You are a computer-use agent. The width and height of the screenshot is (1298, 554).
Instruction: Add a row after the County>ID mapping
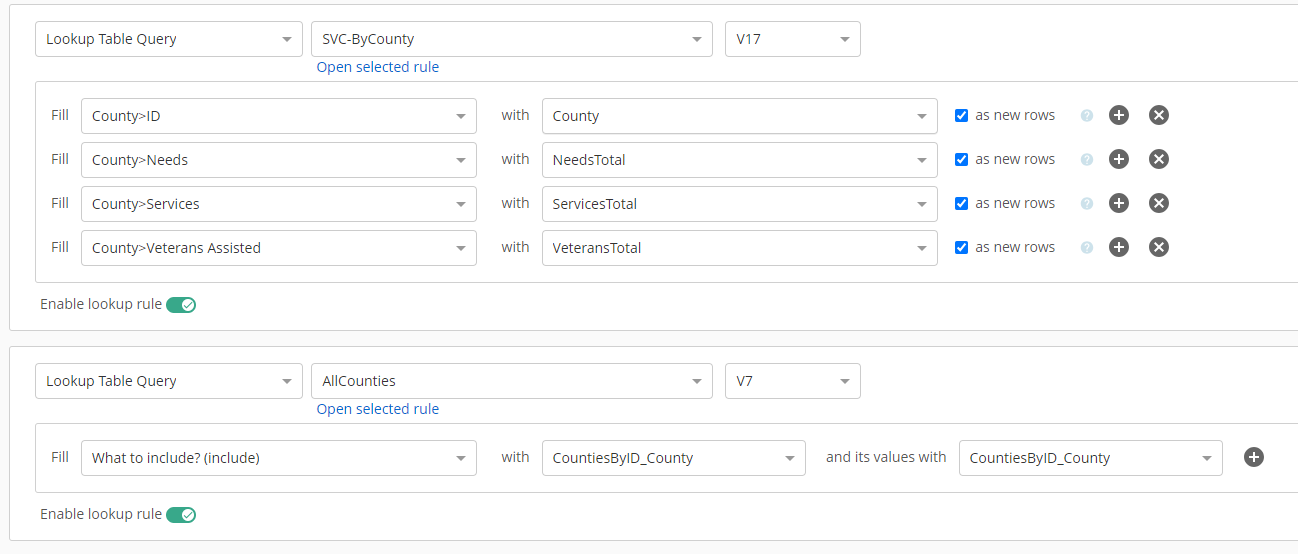[x=1119, y=115]
